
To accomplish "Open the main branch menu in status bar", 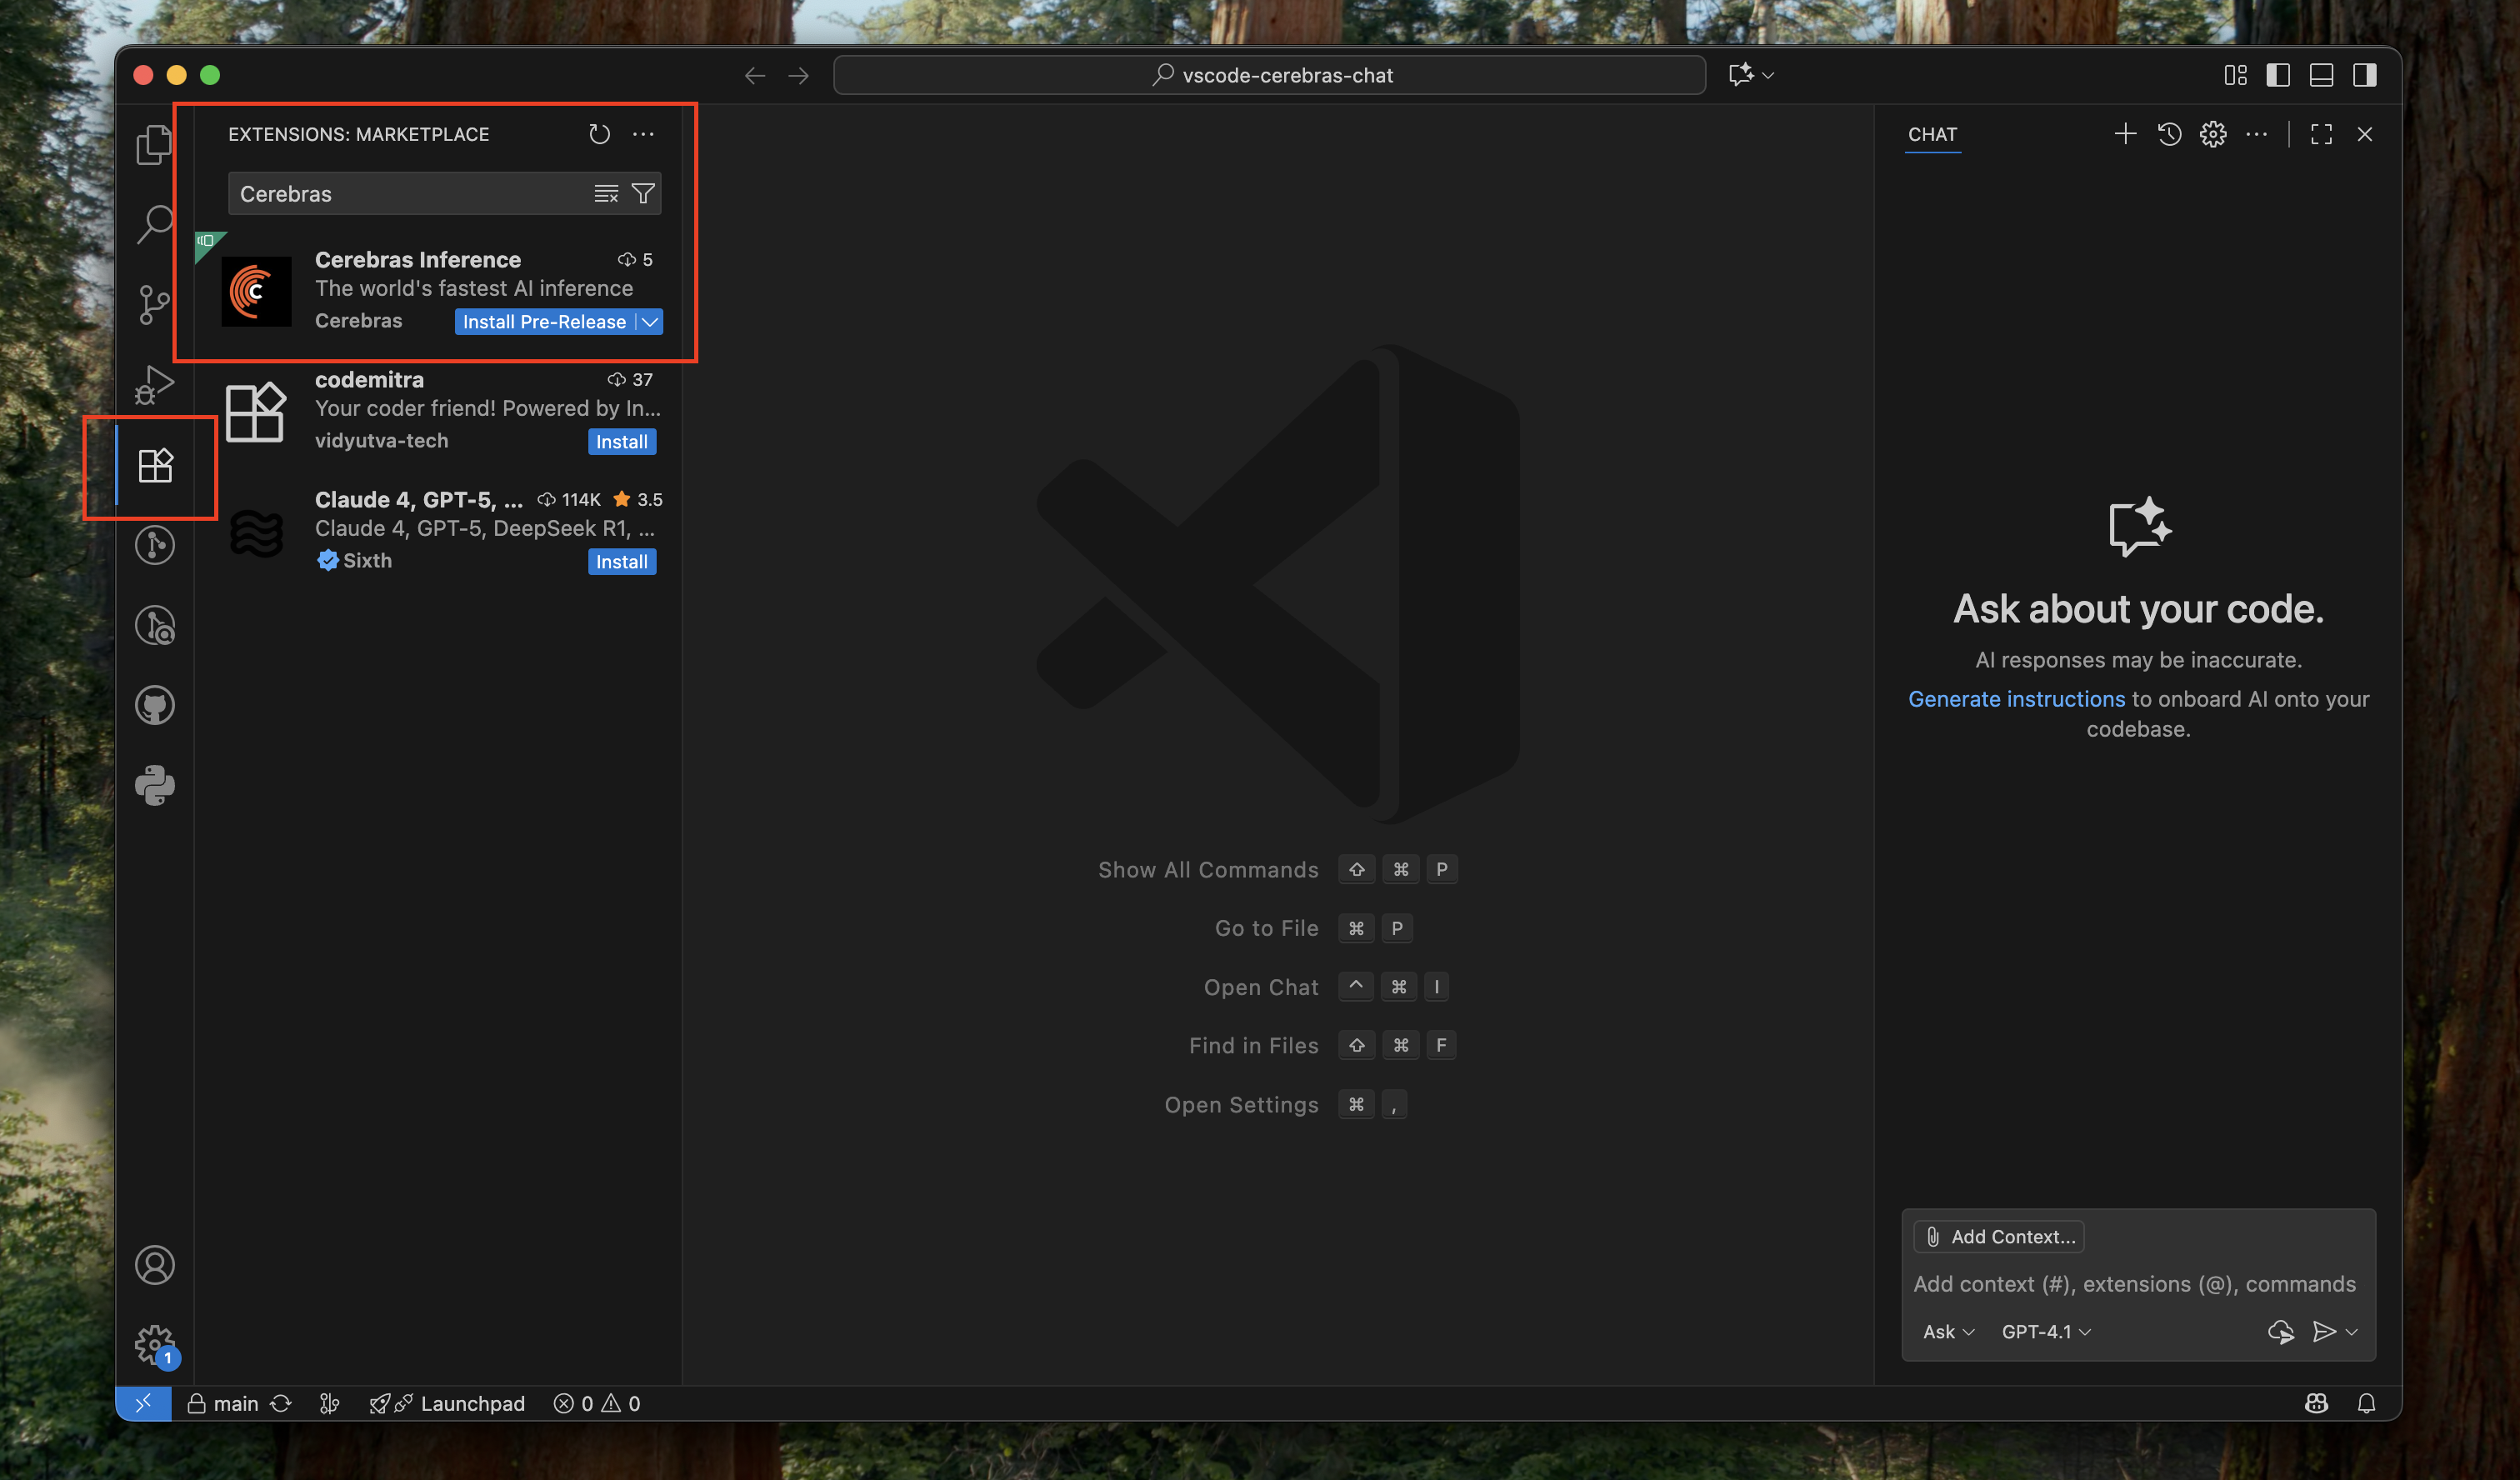I will tap(235, 1403).
